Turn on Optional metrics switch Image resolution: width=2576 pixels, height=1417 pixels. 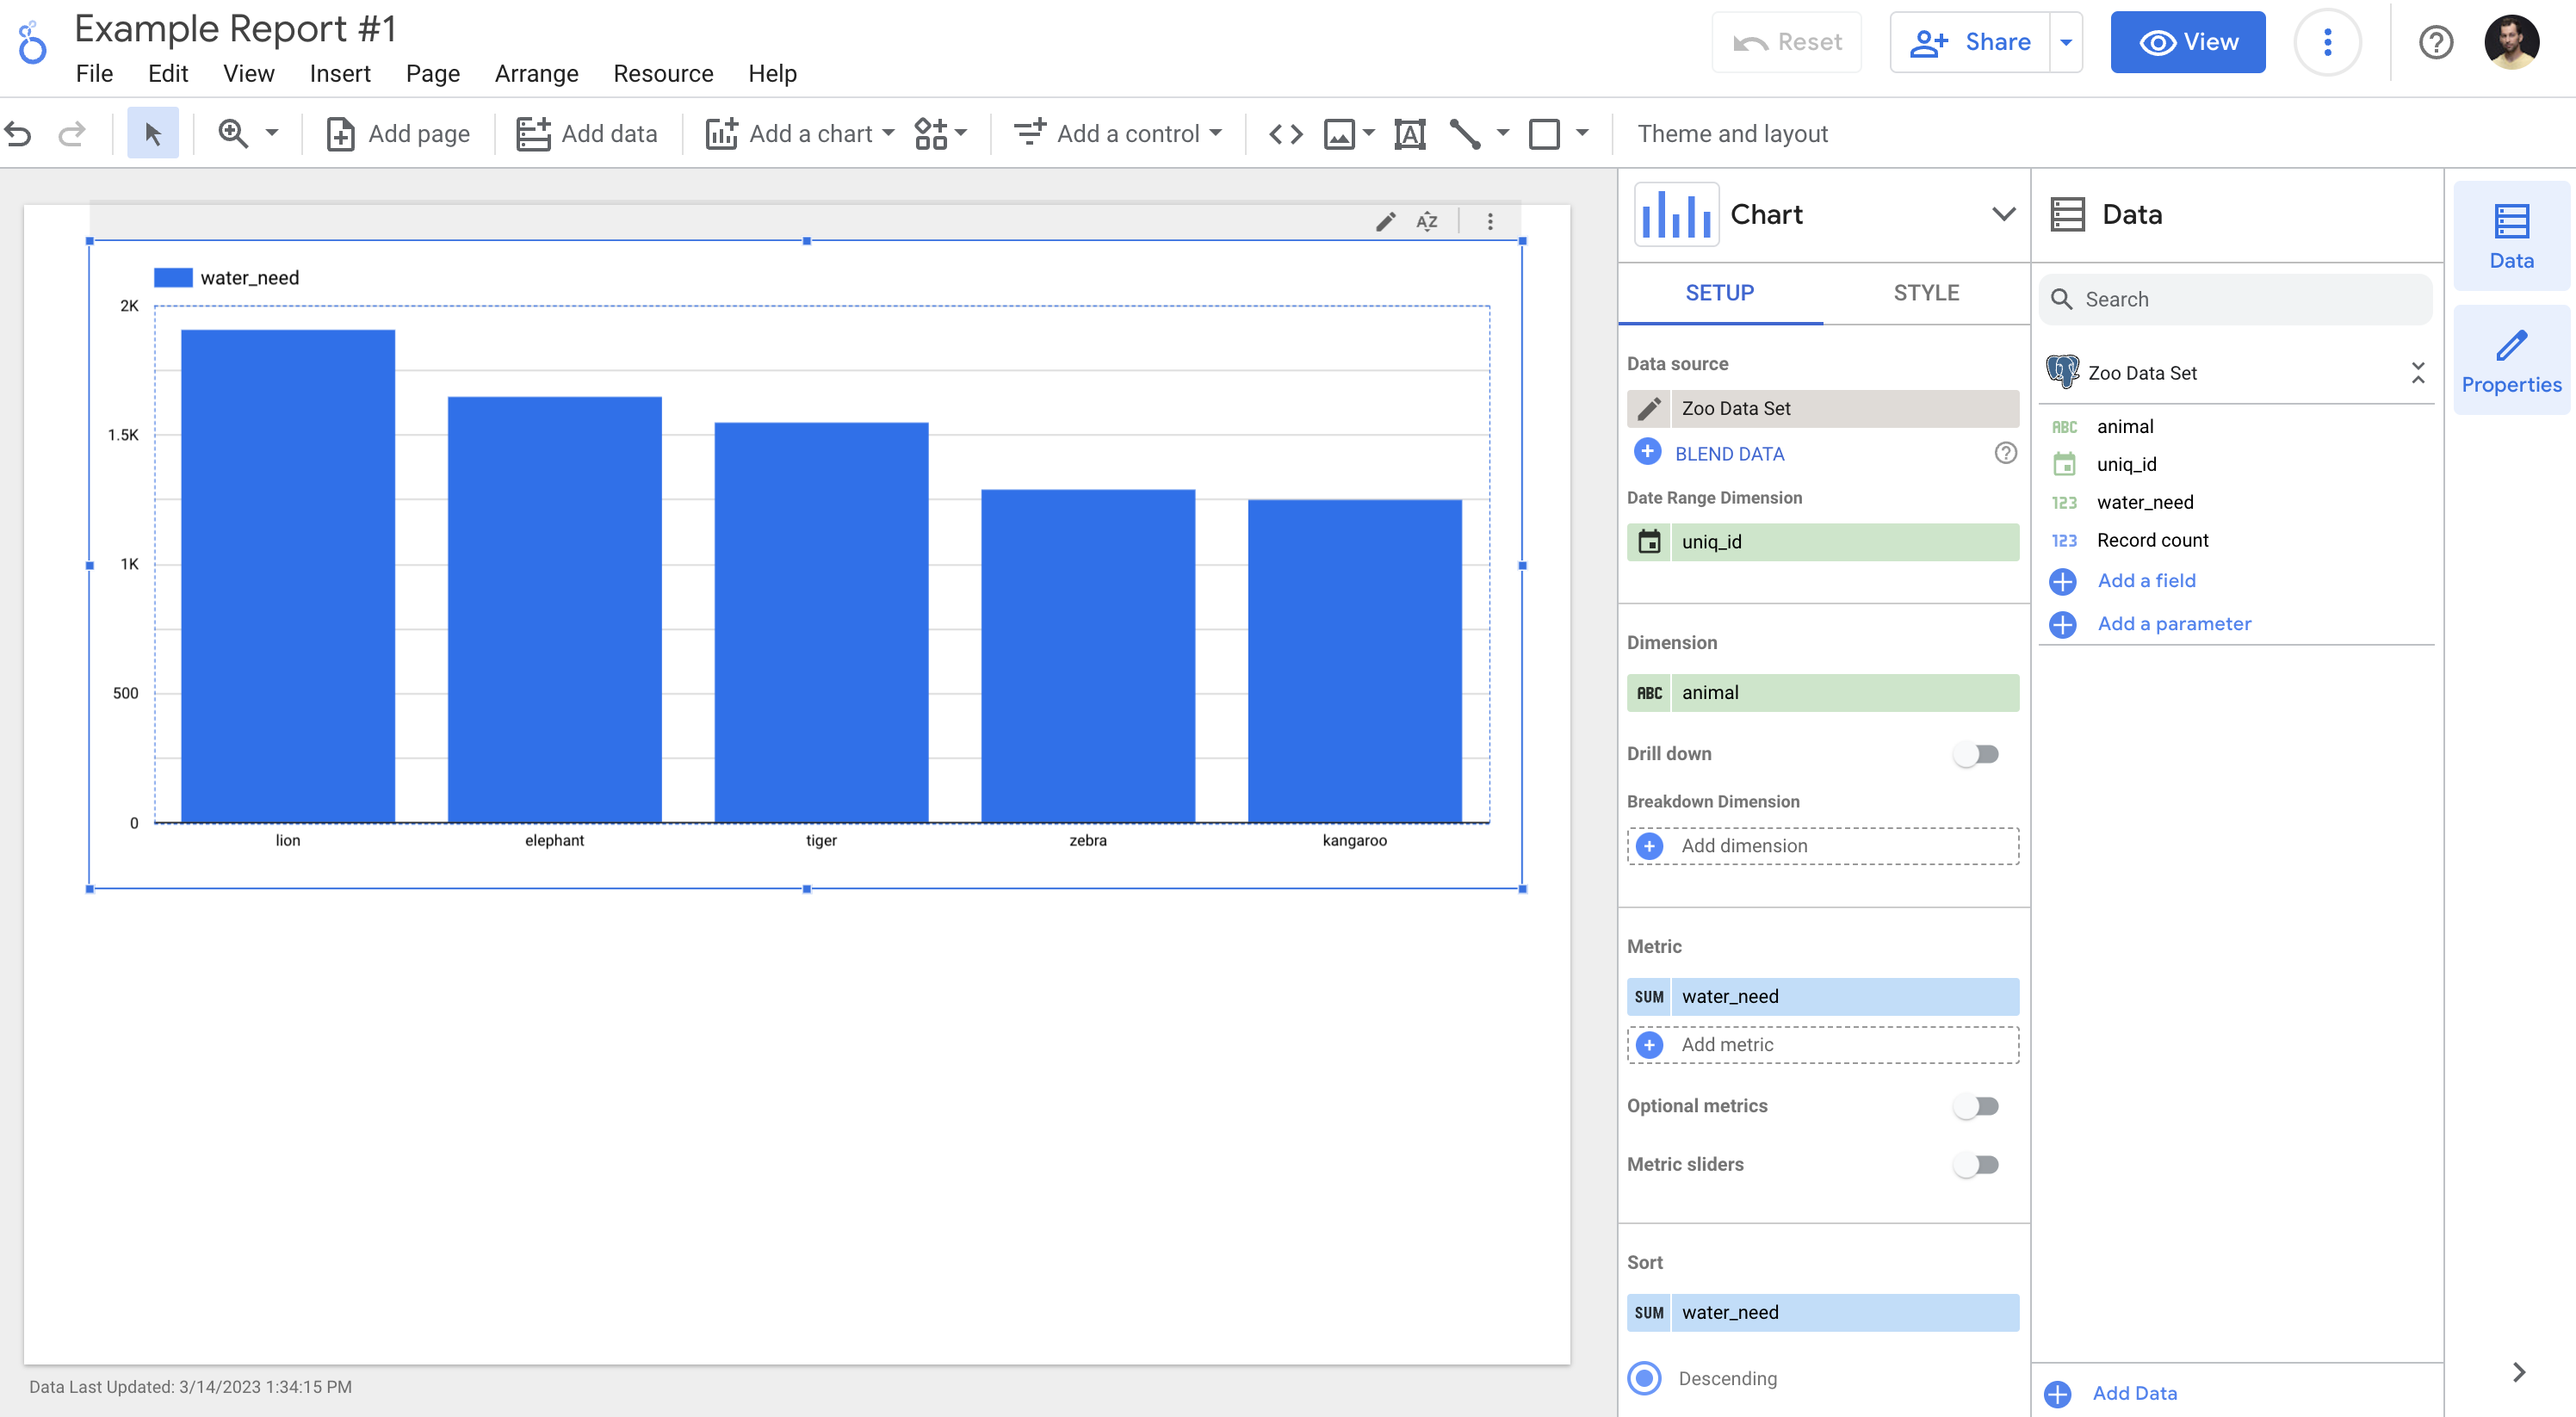(x=1976, y=1106)
